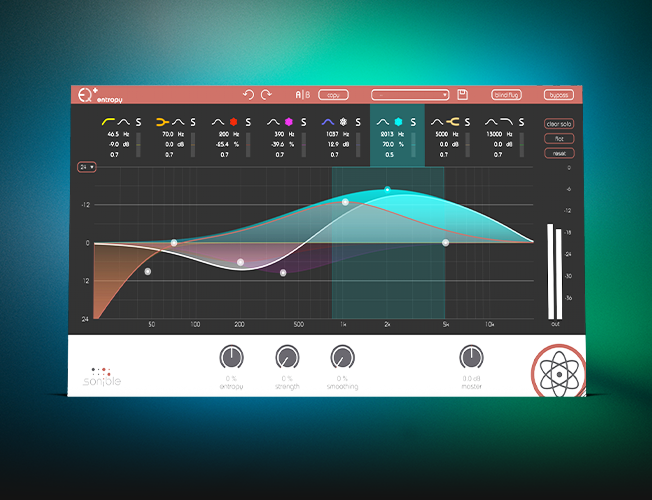Select bell filter icon on 390 Hz band
Screen dimensions: 652x500
[x=273, y=122]
